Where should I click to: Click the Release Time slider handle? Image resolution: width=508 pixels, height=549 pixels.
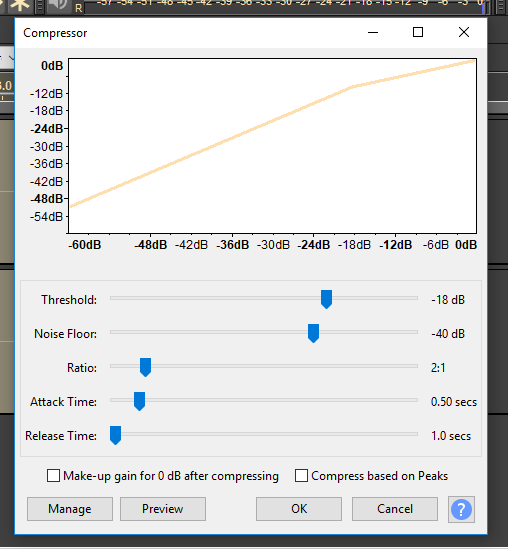[x=116, y=435]
